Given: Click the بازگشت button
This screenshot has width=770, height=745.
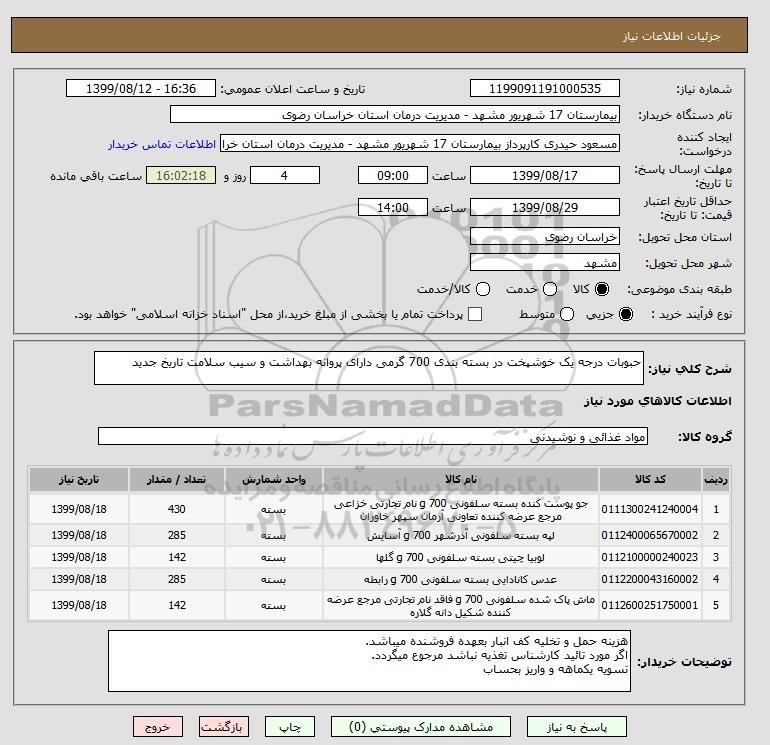Looking at the screenshot, I should point(223,727).
